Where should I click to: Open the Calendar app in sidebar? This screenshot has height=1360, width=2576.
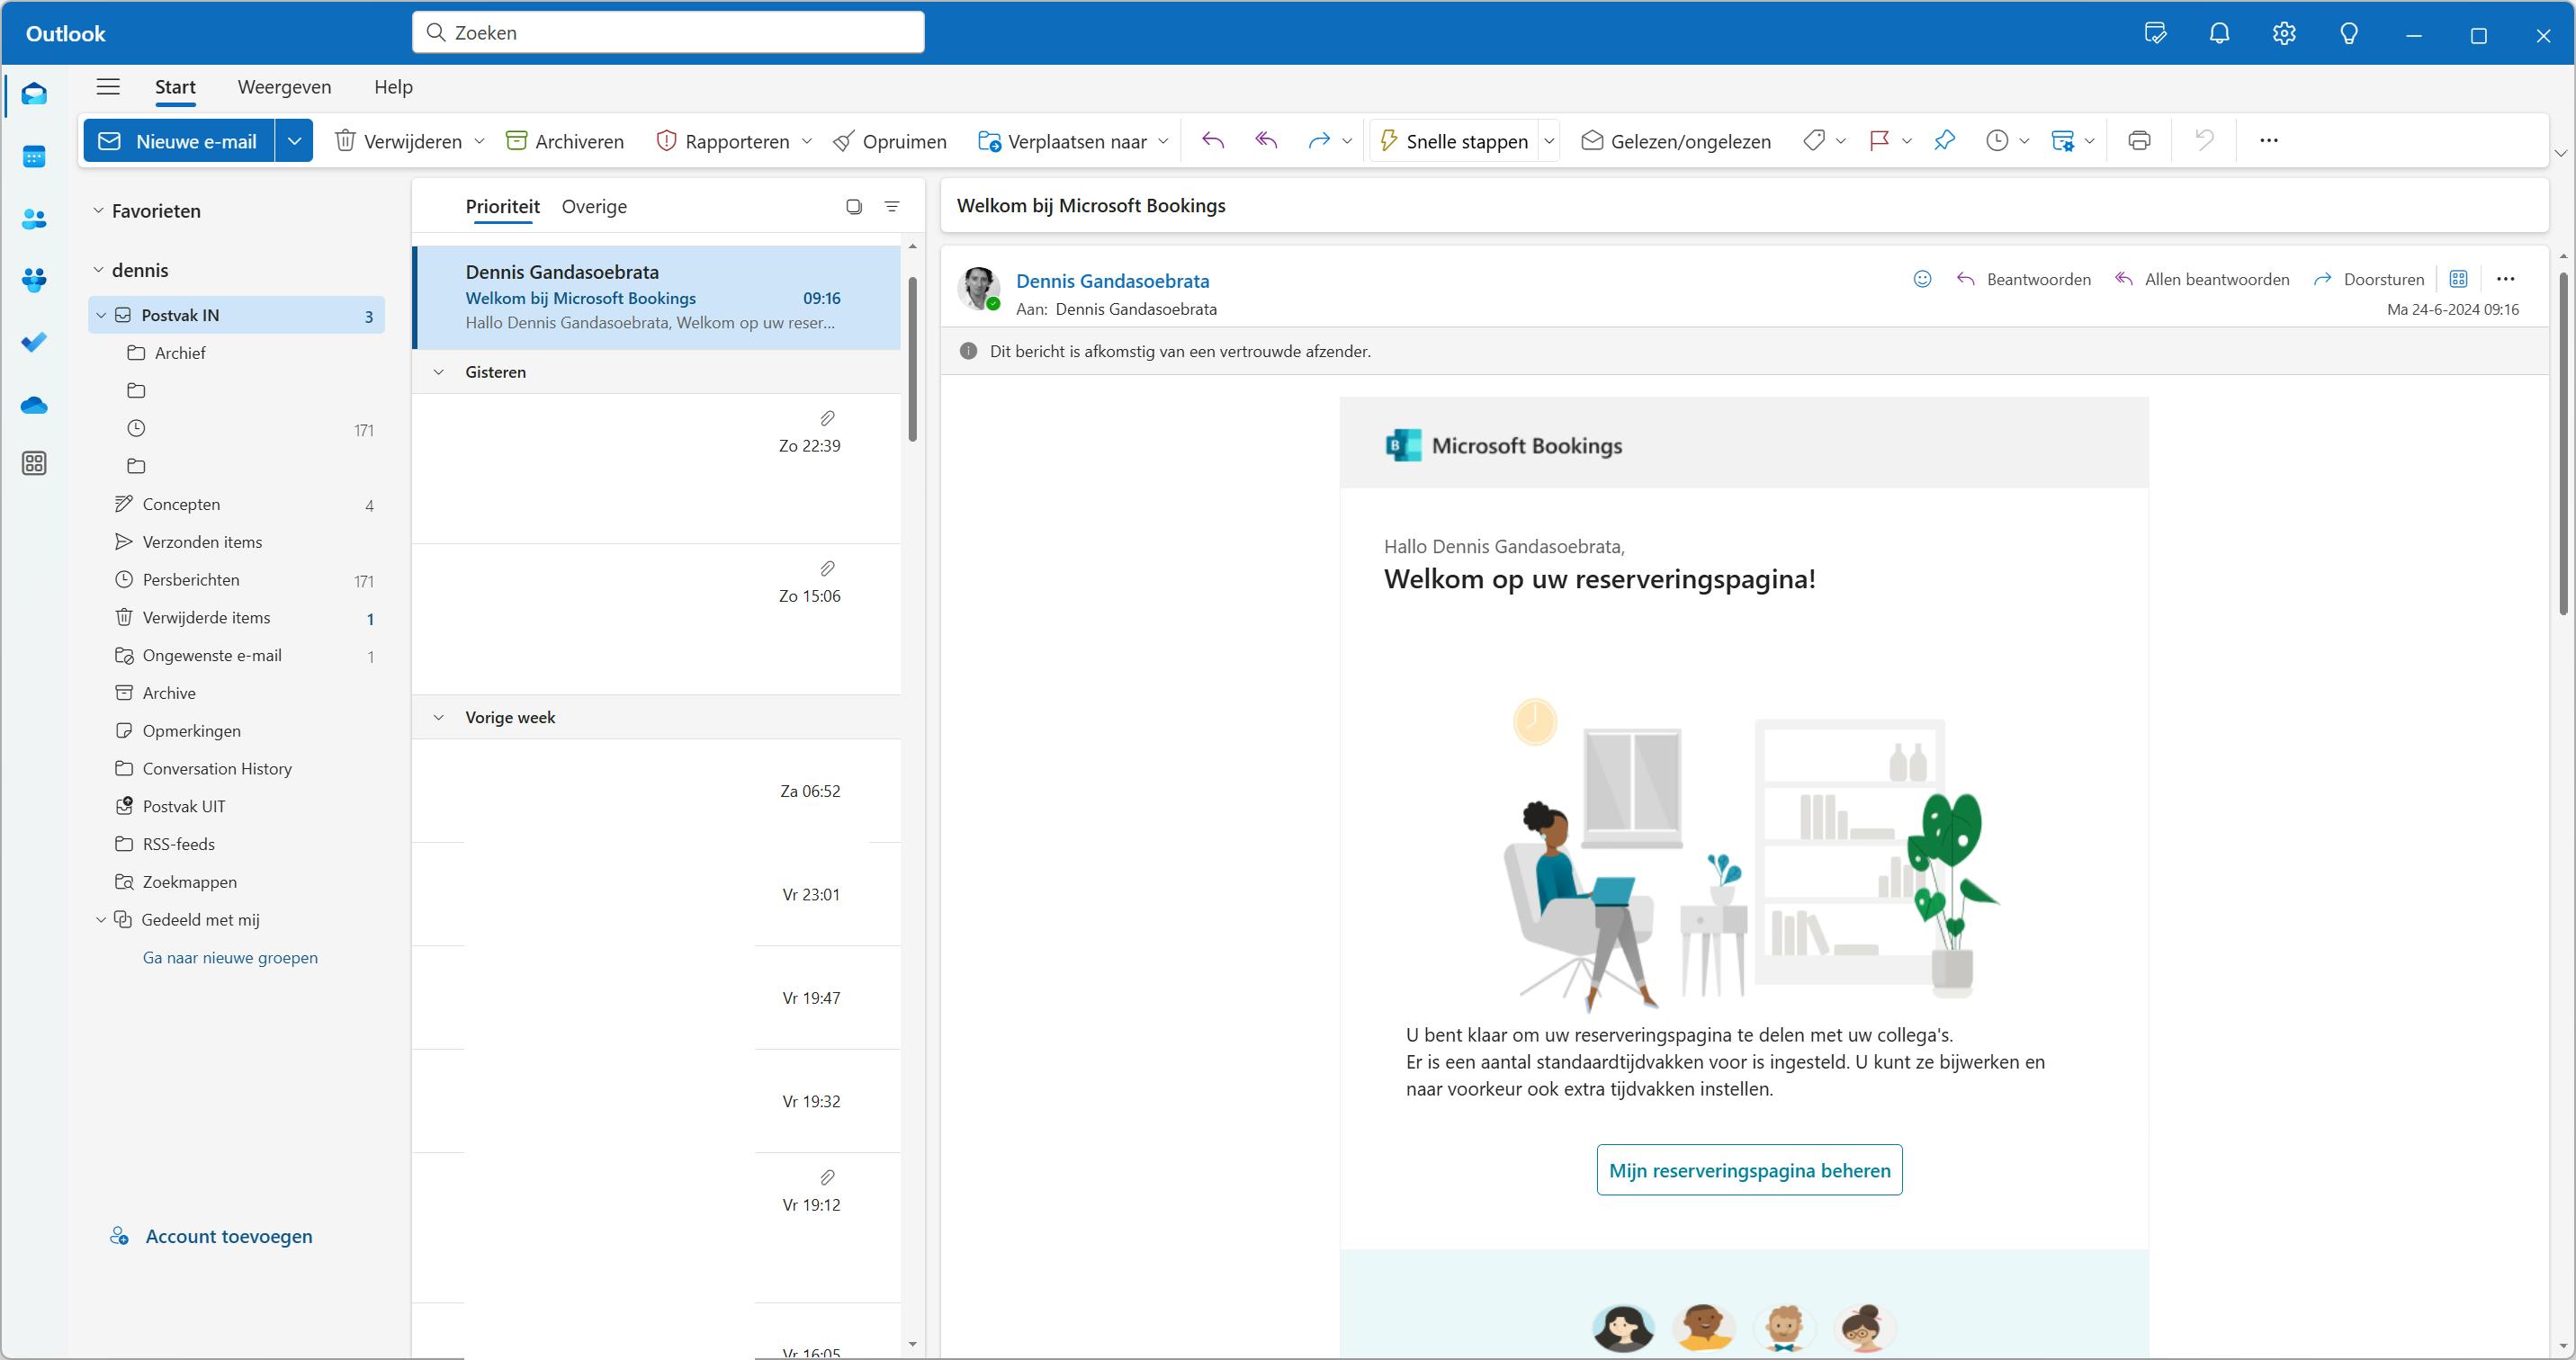pos(34,157)
